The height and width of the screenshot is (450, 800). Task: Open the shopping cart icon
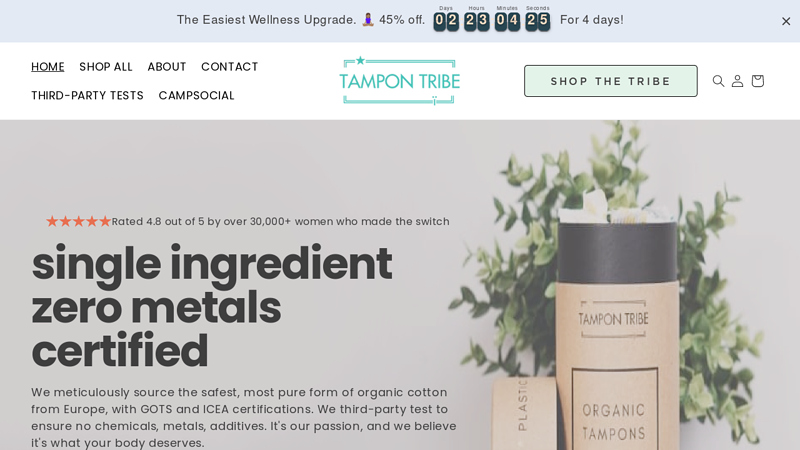click(x=758, y=81)
